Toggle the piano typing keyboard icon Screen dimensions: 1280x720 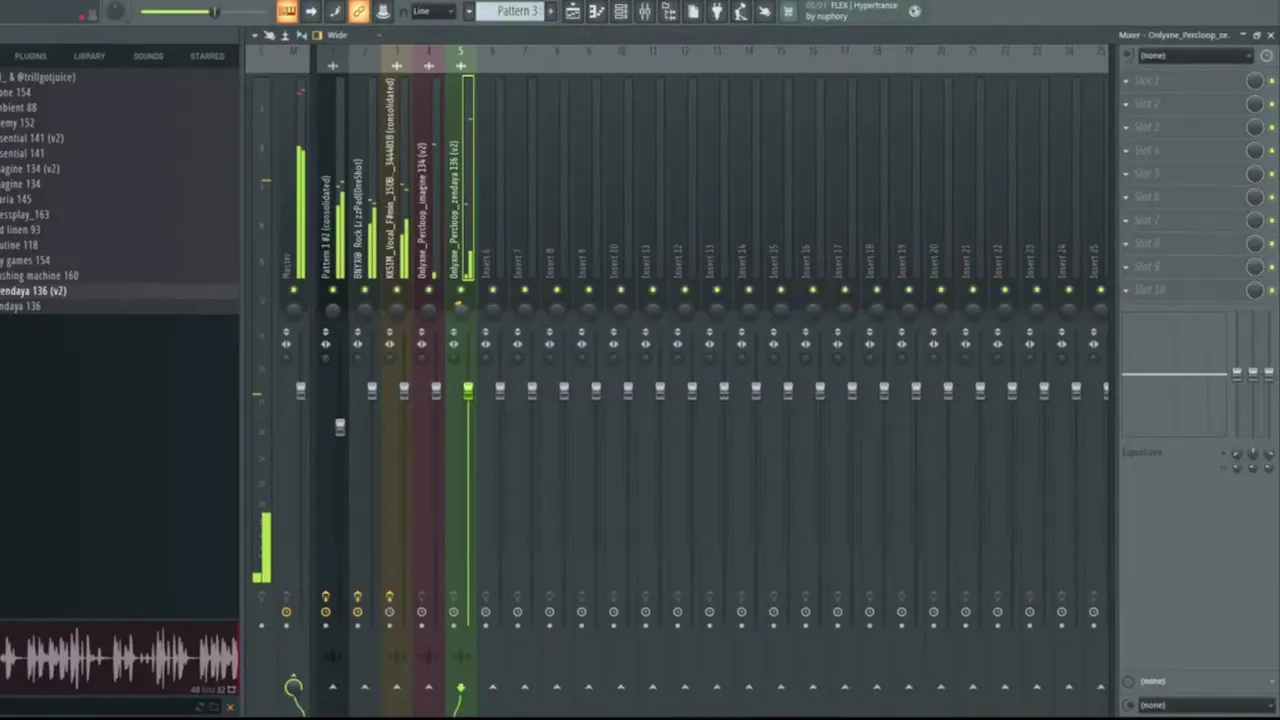pos(287,11)
